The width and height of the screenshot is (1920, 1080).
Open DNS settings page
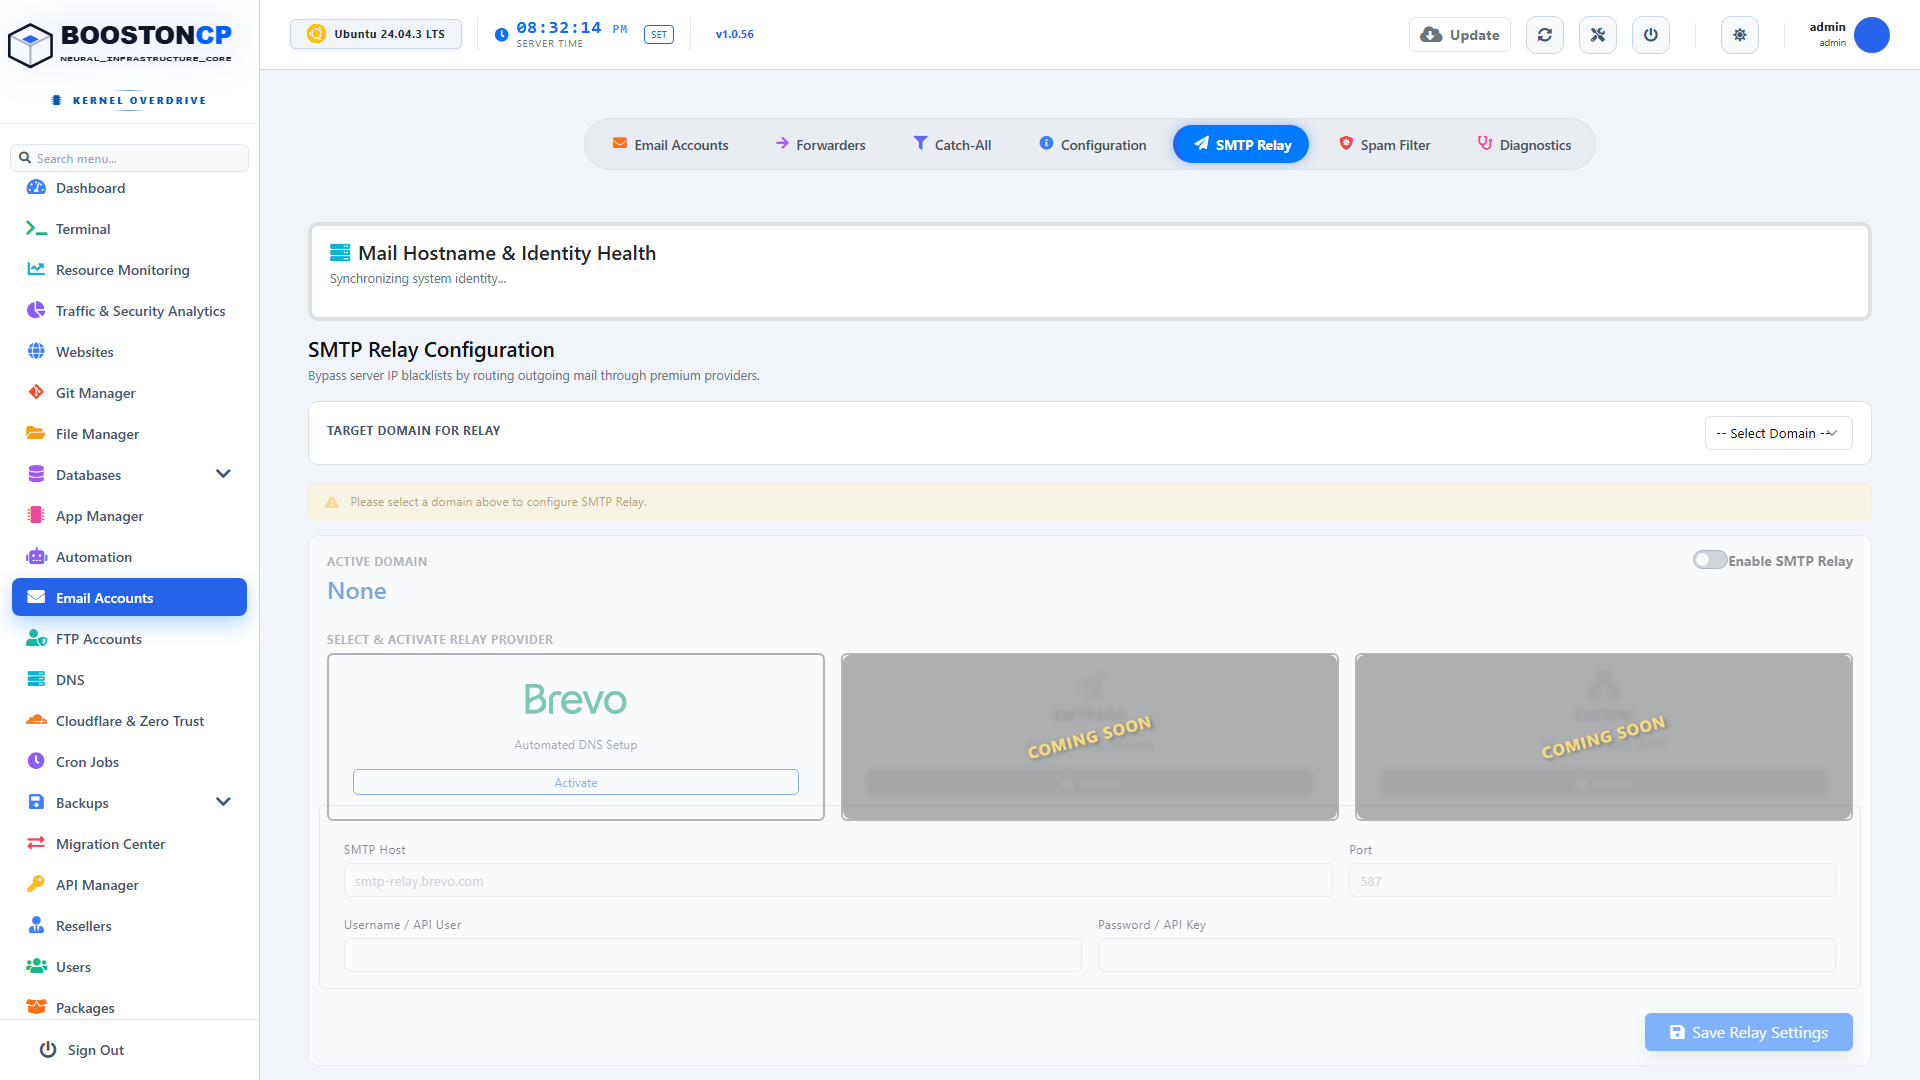pyautogui.click(x=130, y=680)
